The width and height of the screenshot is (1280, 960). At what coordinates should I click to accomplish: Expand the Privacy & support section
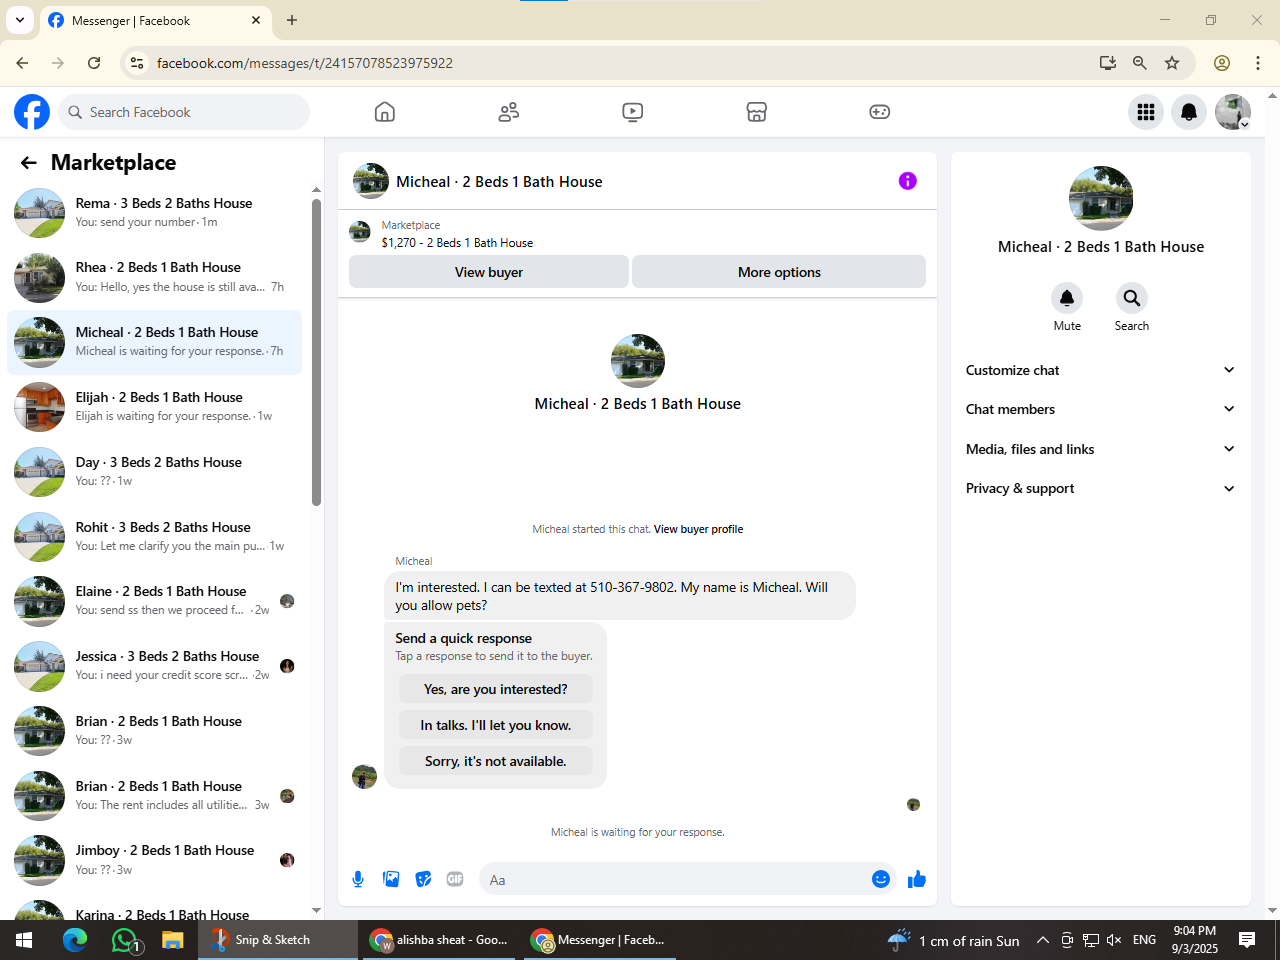click(x=1100, y=488)
